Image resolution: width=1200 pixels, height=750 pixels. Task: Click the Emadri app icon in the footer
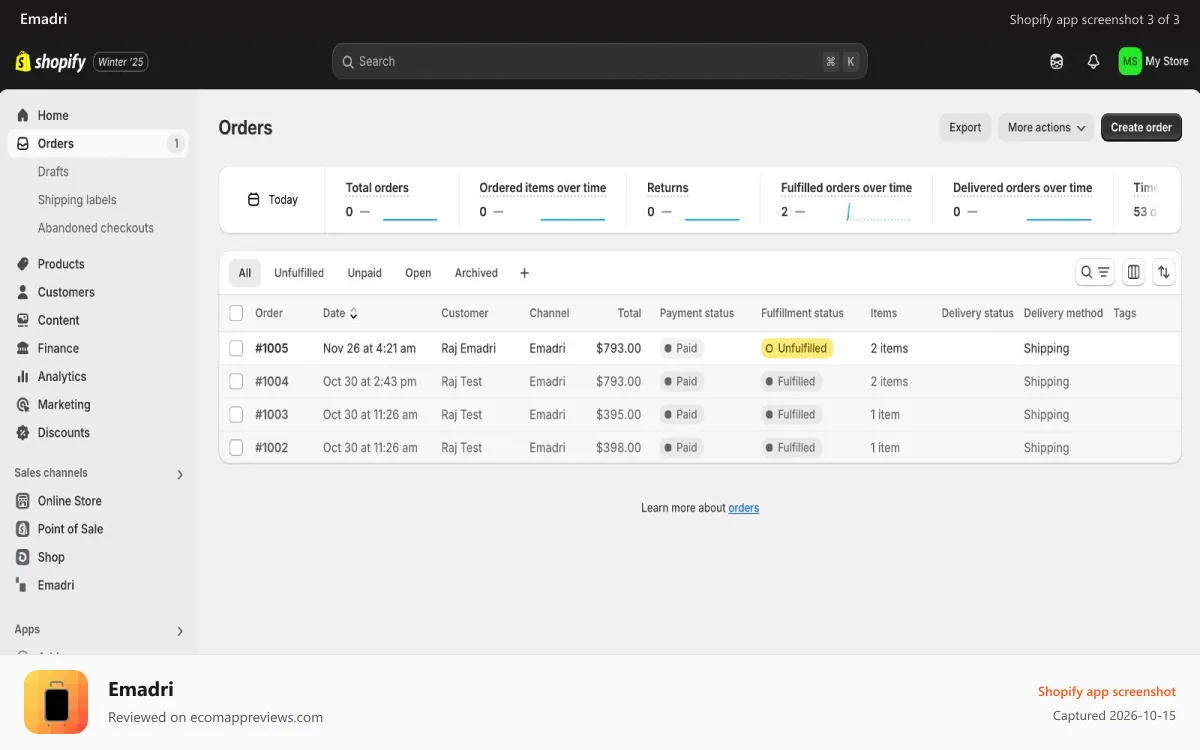(x=56, y=702)
